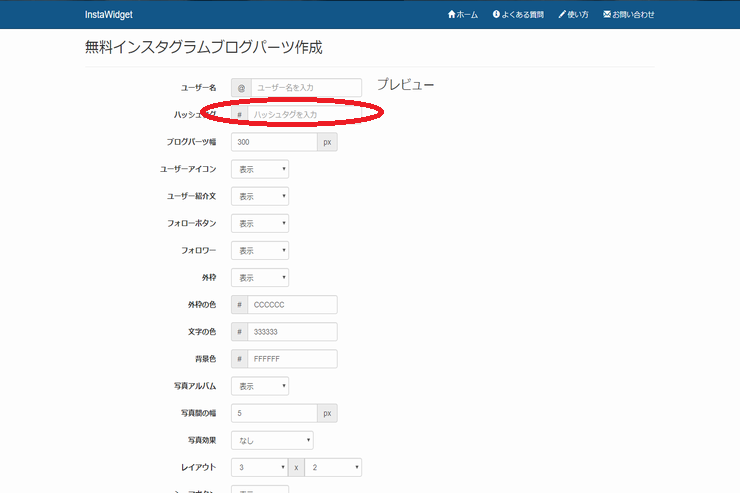Click the # icon beside 文字の色 field
Viewport: 740px width, 493px height.
coord(239,332)
